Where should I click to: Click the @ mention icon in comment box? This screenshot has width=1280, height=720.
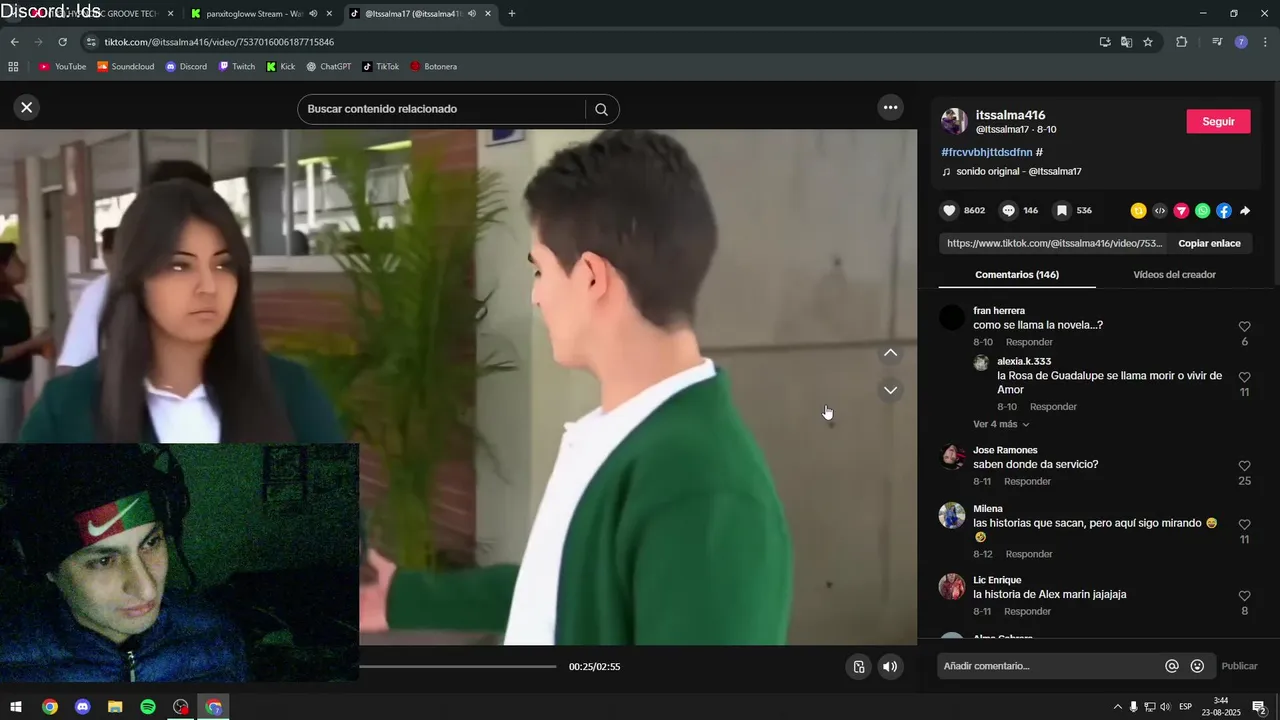tap(1172, 666)
